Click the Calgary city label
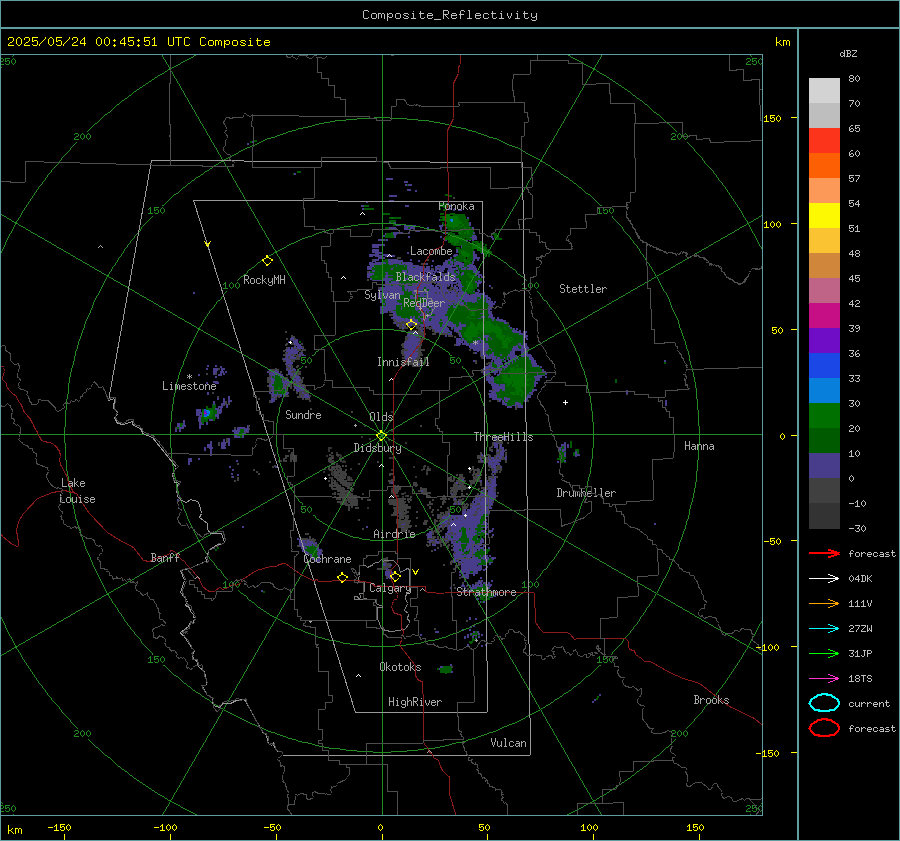 (x=390, y=588)
